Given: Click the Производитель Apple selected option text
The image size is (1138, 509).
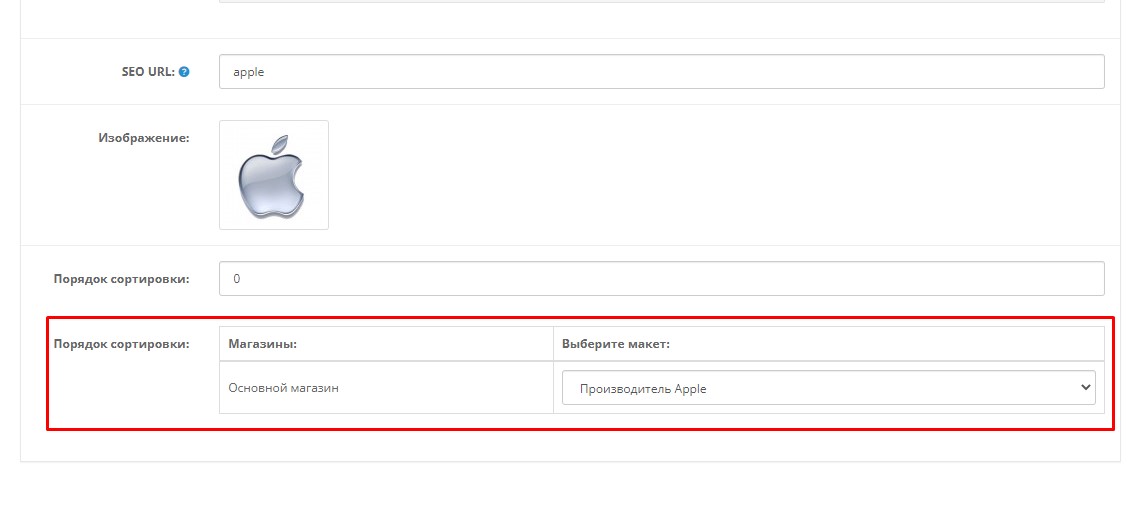Looking at the screenshot, I should point(643,388).
